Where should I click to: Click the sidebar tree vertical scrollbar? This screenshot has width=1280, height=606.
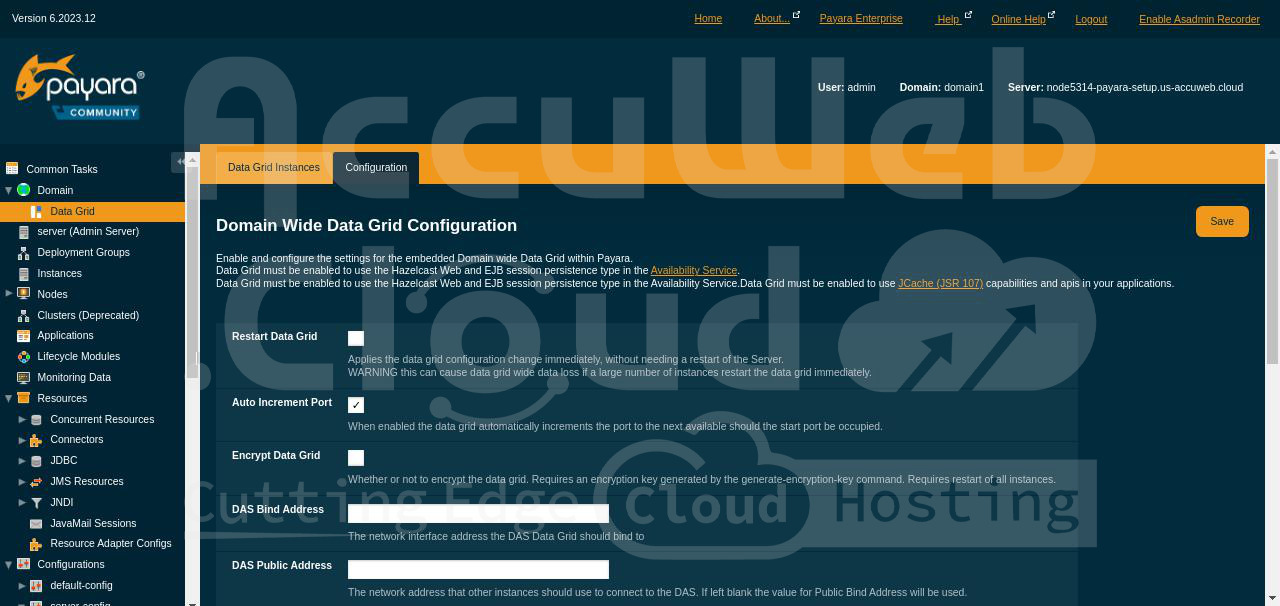tap(192, 270)
